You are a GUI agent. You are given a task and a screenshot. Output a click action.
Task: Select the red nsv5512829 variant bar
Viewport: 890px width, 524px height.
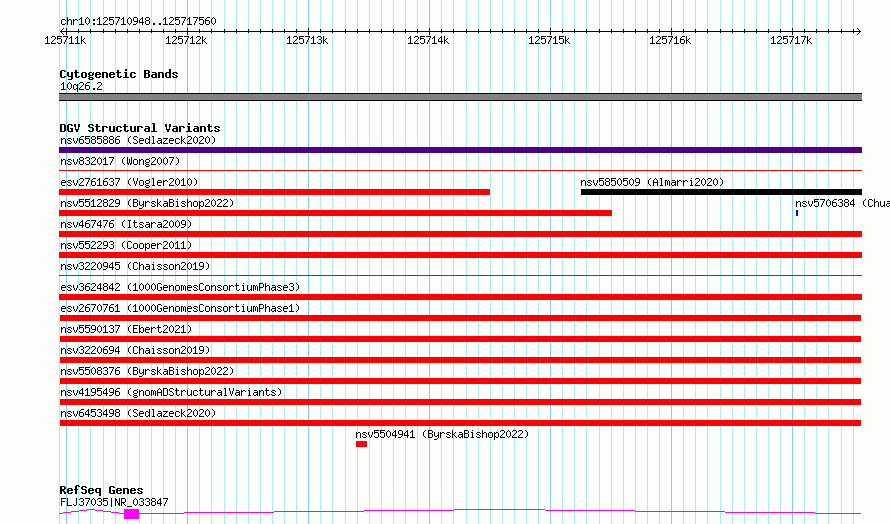click(x=335, y=213)
